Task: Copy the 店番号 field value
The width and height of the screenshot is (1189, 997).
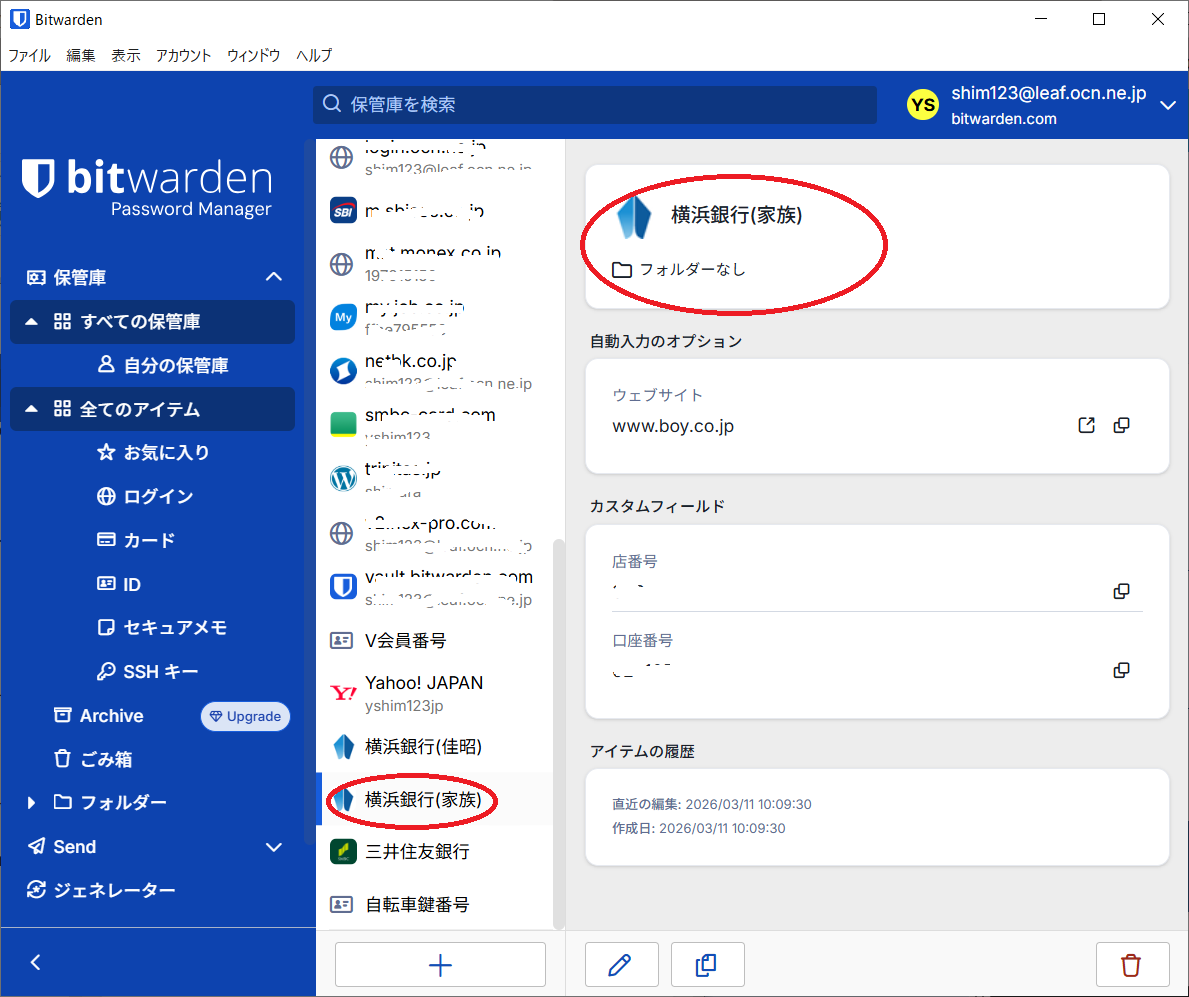Action: tap(1121, 591)
